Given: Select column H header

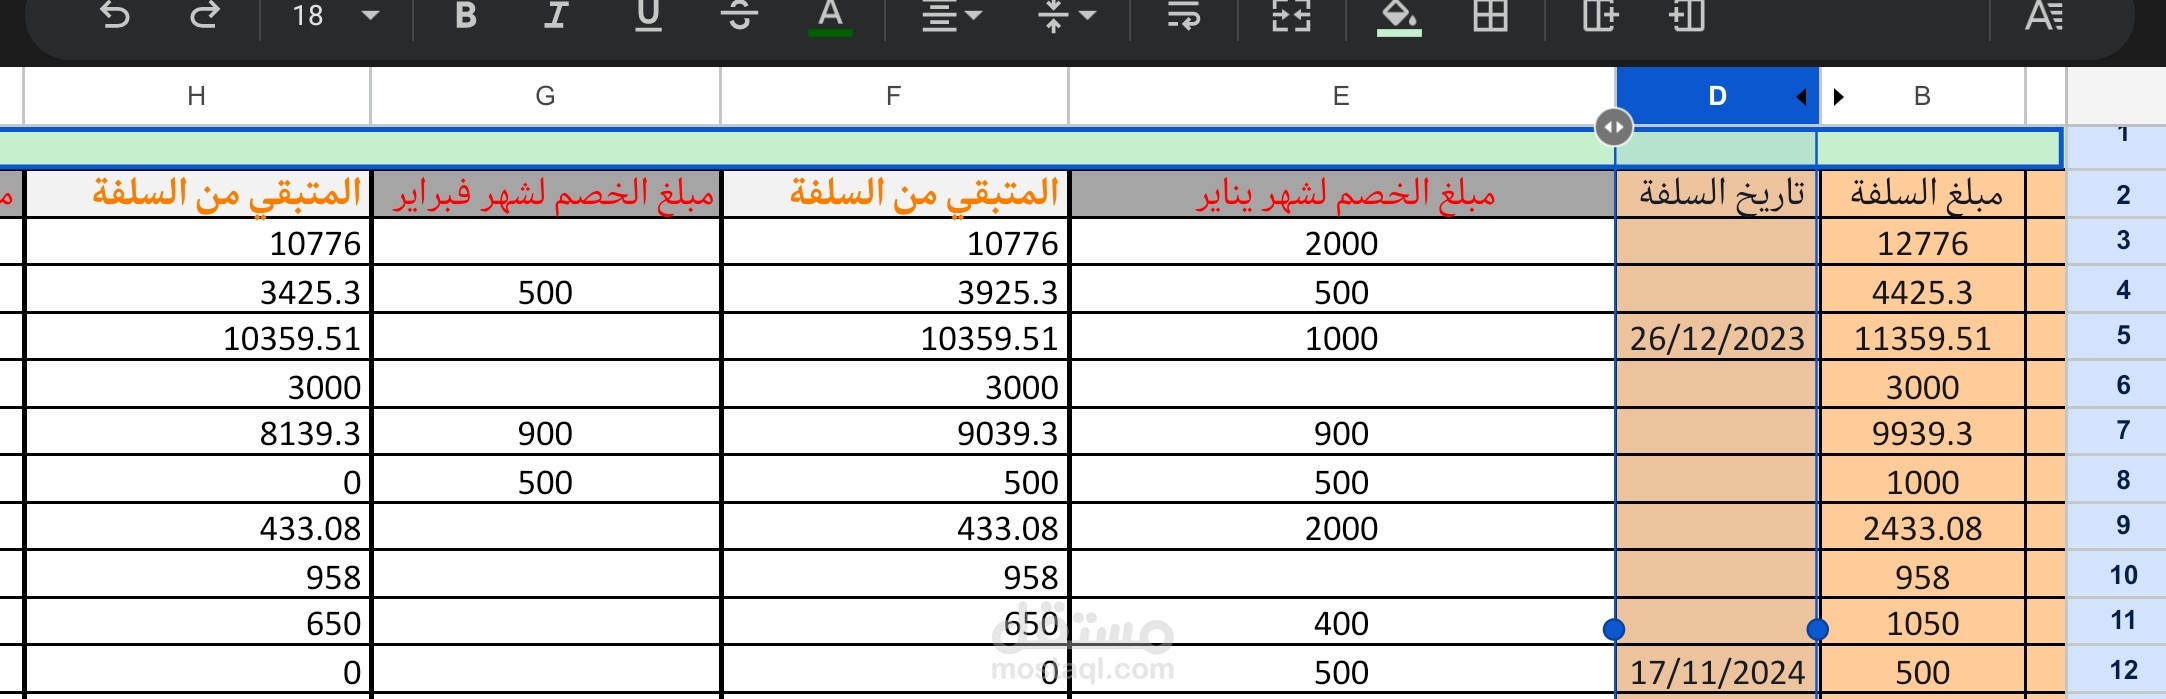Looking at the screenshot, I should tap(197, 96).
